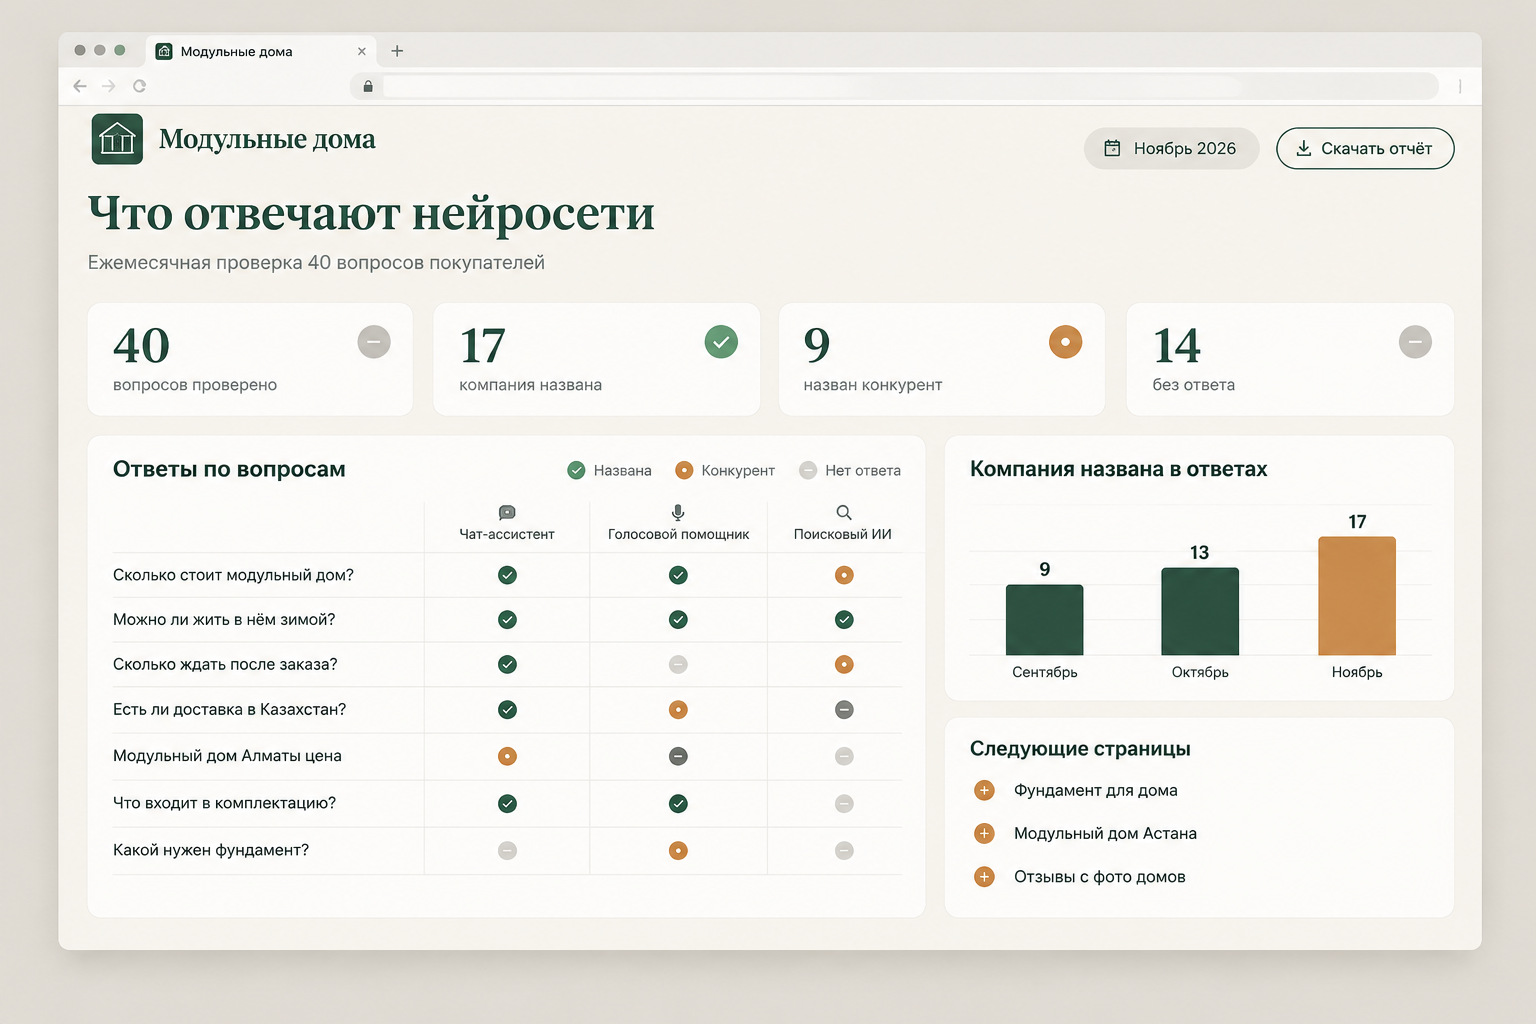1536x1024 pixels.
Task: Click search AI status for Сколько стоит модульный дом
Action: click(844, 575)
